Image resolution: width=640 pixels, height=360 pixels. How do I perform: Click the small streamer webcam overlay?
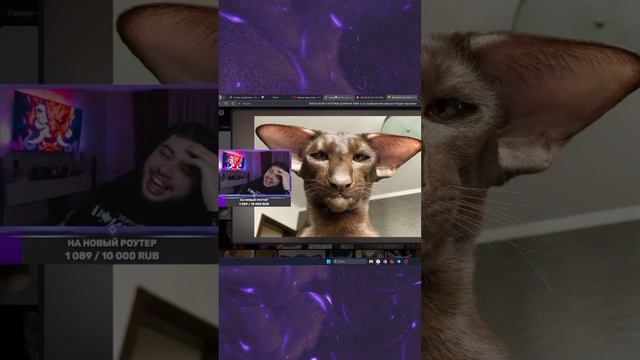[255, 172]
